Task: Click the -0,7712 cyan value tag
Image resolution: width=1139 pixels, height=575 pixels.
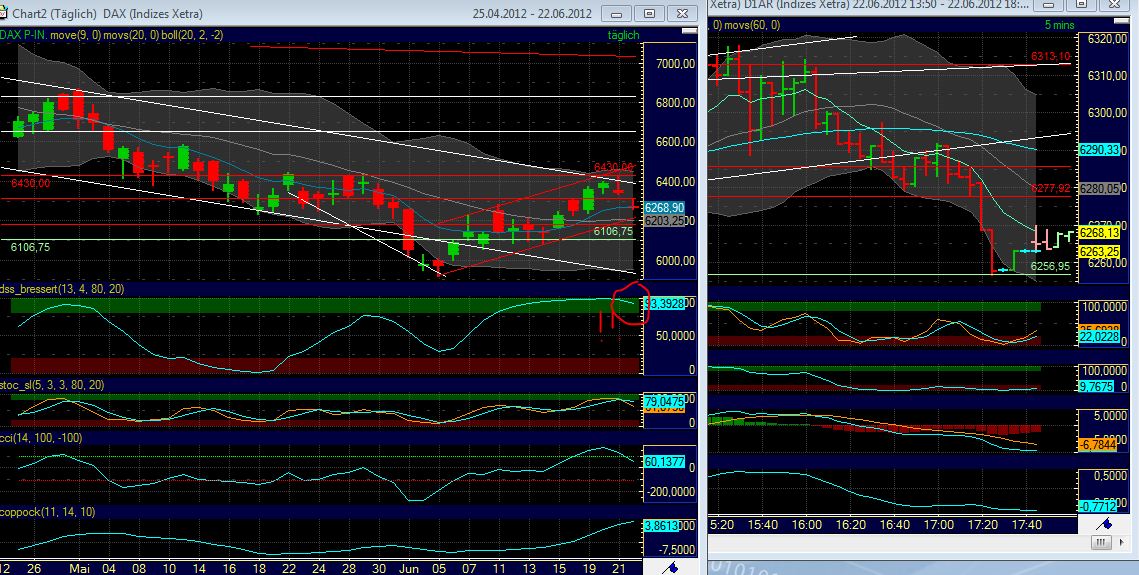Action: (x=1098, y=506)
